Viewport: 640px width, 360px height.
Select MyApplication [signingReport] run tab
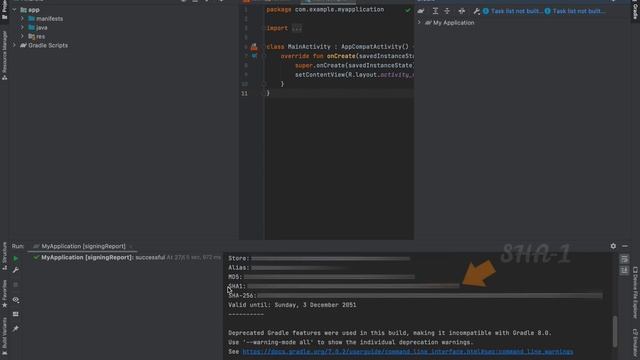tap(83, 246)
